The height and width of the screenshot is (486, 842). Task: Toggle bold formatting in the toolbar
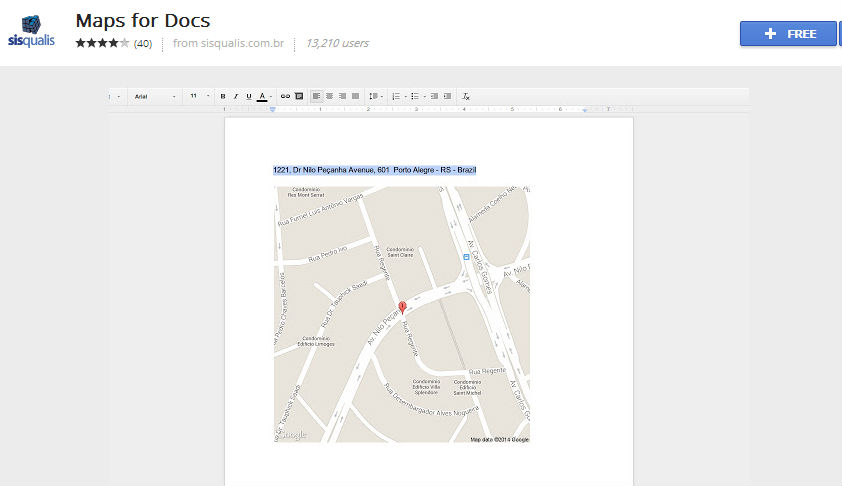tap(223, 97)
